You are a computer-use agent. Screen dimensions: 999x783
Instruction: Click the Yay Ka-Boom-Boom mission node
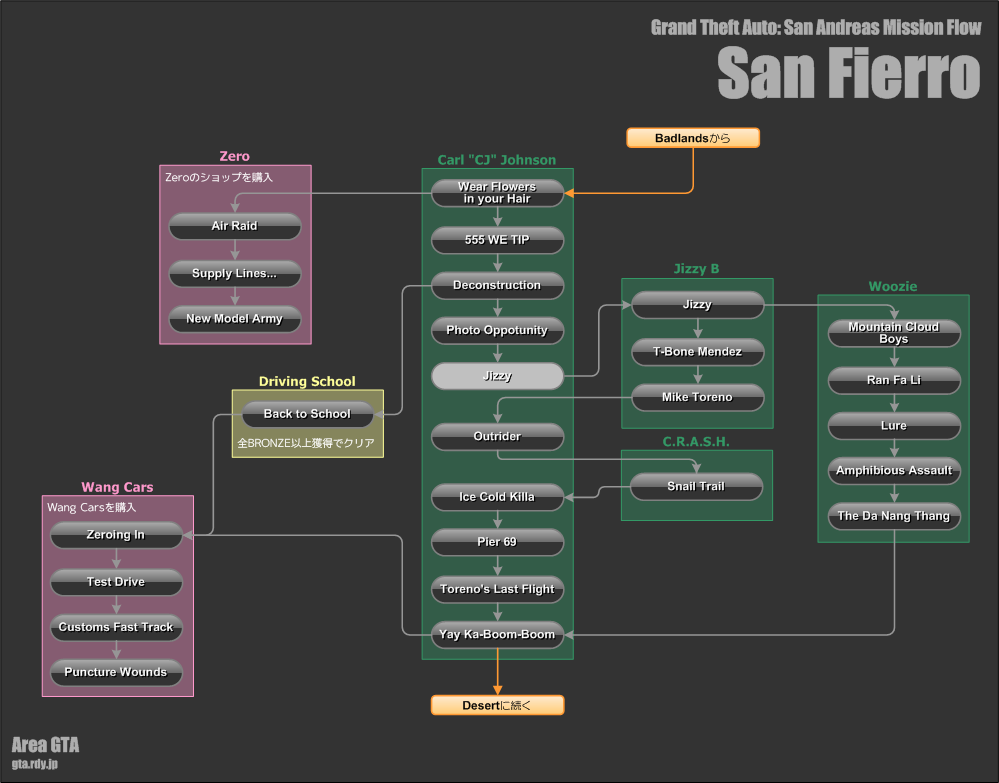click(497, 635)
